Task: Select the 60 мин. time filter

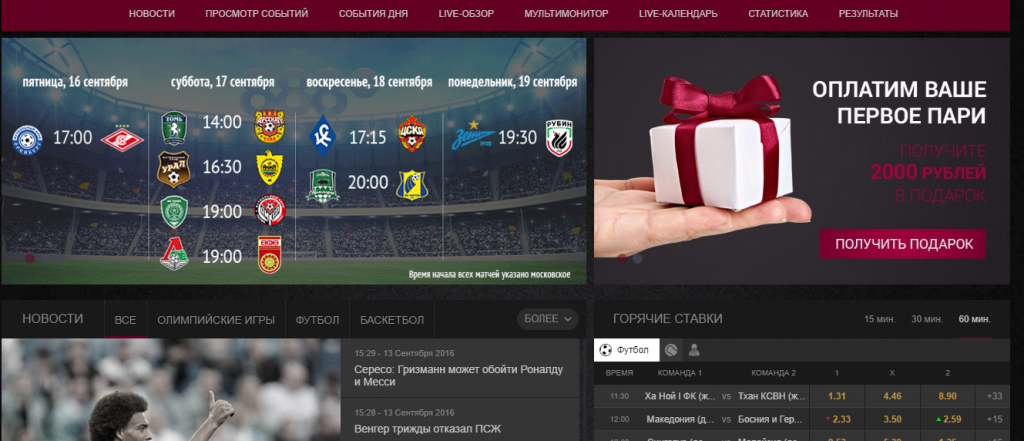Action: [x=974, y=319]
